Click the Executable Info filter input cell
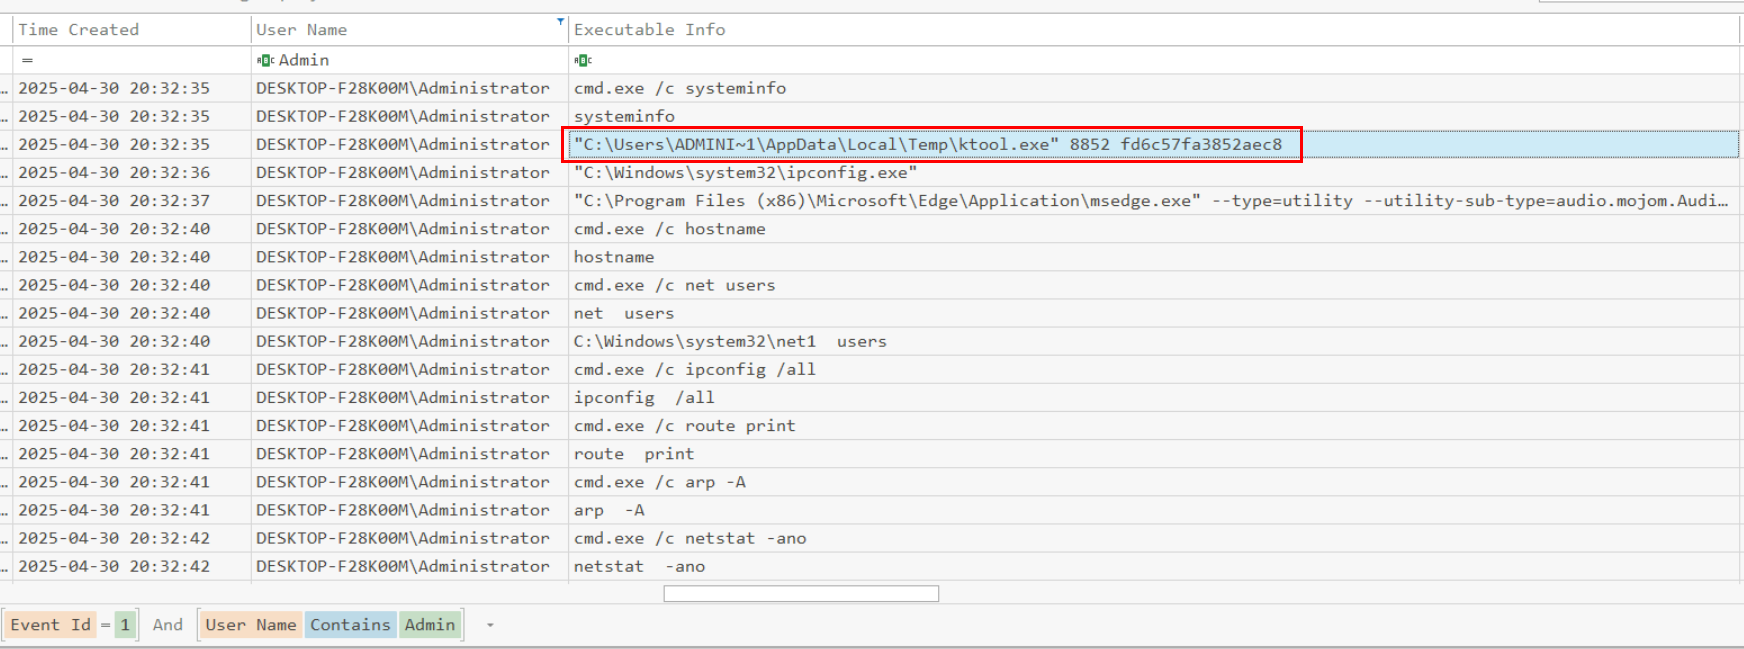 click(1100, 60)
